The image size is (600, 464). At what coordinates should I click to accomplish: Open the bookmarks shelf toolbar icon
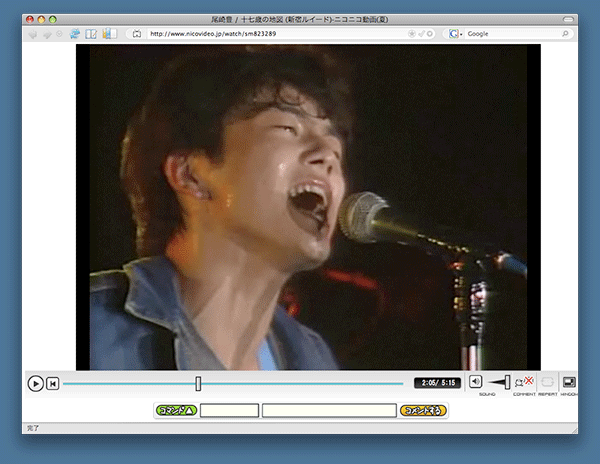[x=109, y=34]
